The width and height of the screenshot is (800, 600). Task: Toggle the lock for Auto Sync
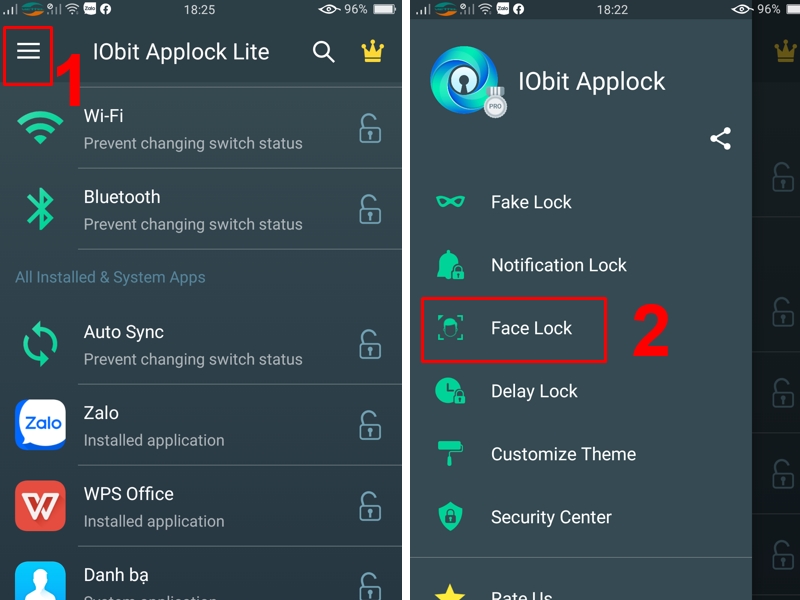pyautogui.click(x=370, y=344)
